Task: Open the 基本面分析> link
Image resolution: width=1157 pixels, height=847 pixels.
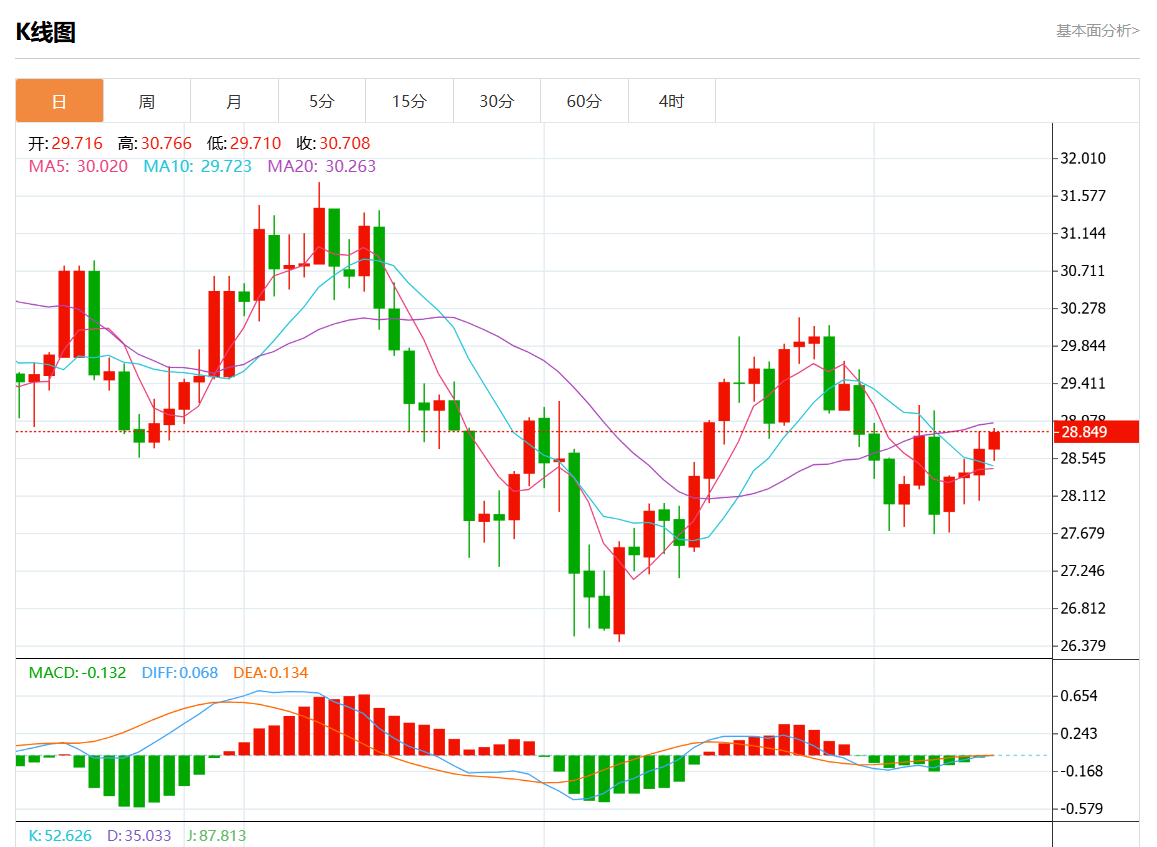Action: point(1097,30)
